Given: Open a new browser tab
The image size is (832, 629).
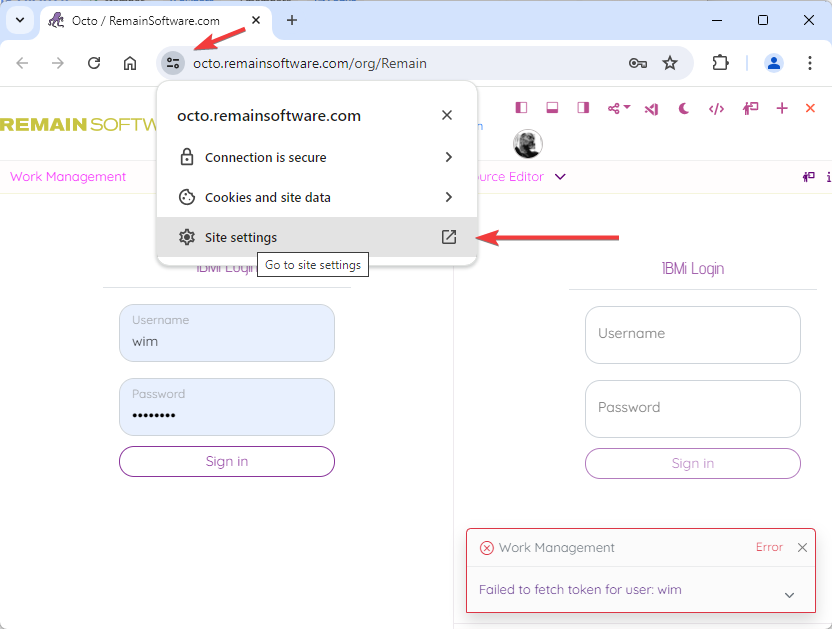Looking at the screenshot, I should [x=292, y=20].
